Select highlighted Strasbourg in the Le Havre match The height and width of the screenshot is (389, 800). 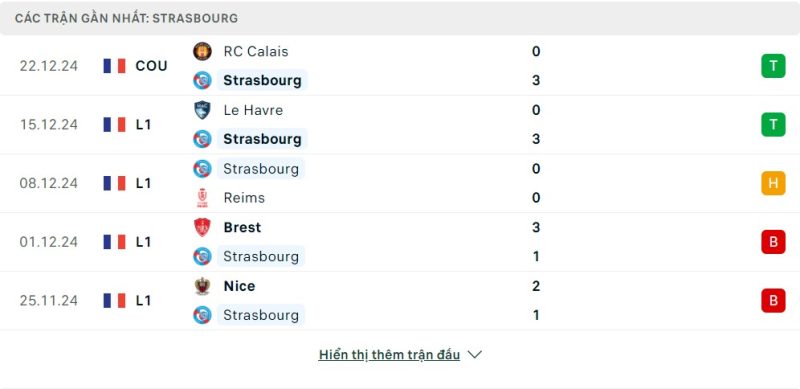pos(262,139)
